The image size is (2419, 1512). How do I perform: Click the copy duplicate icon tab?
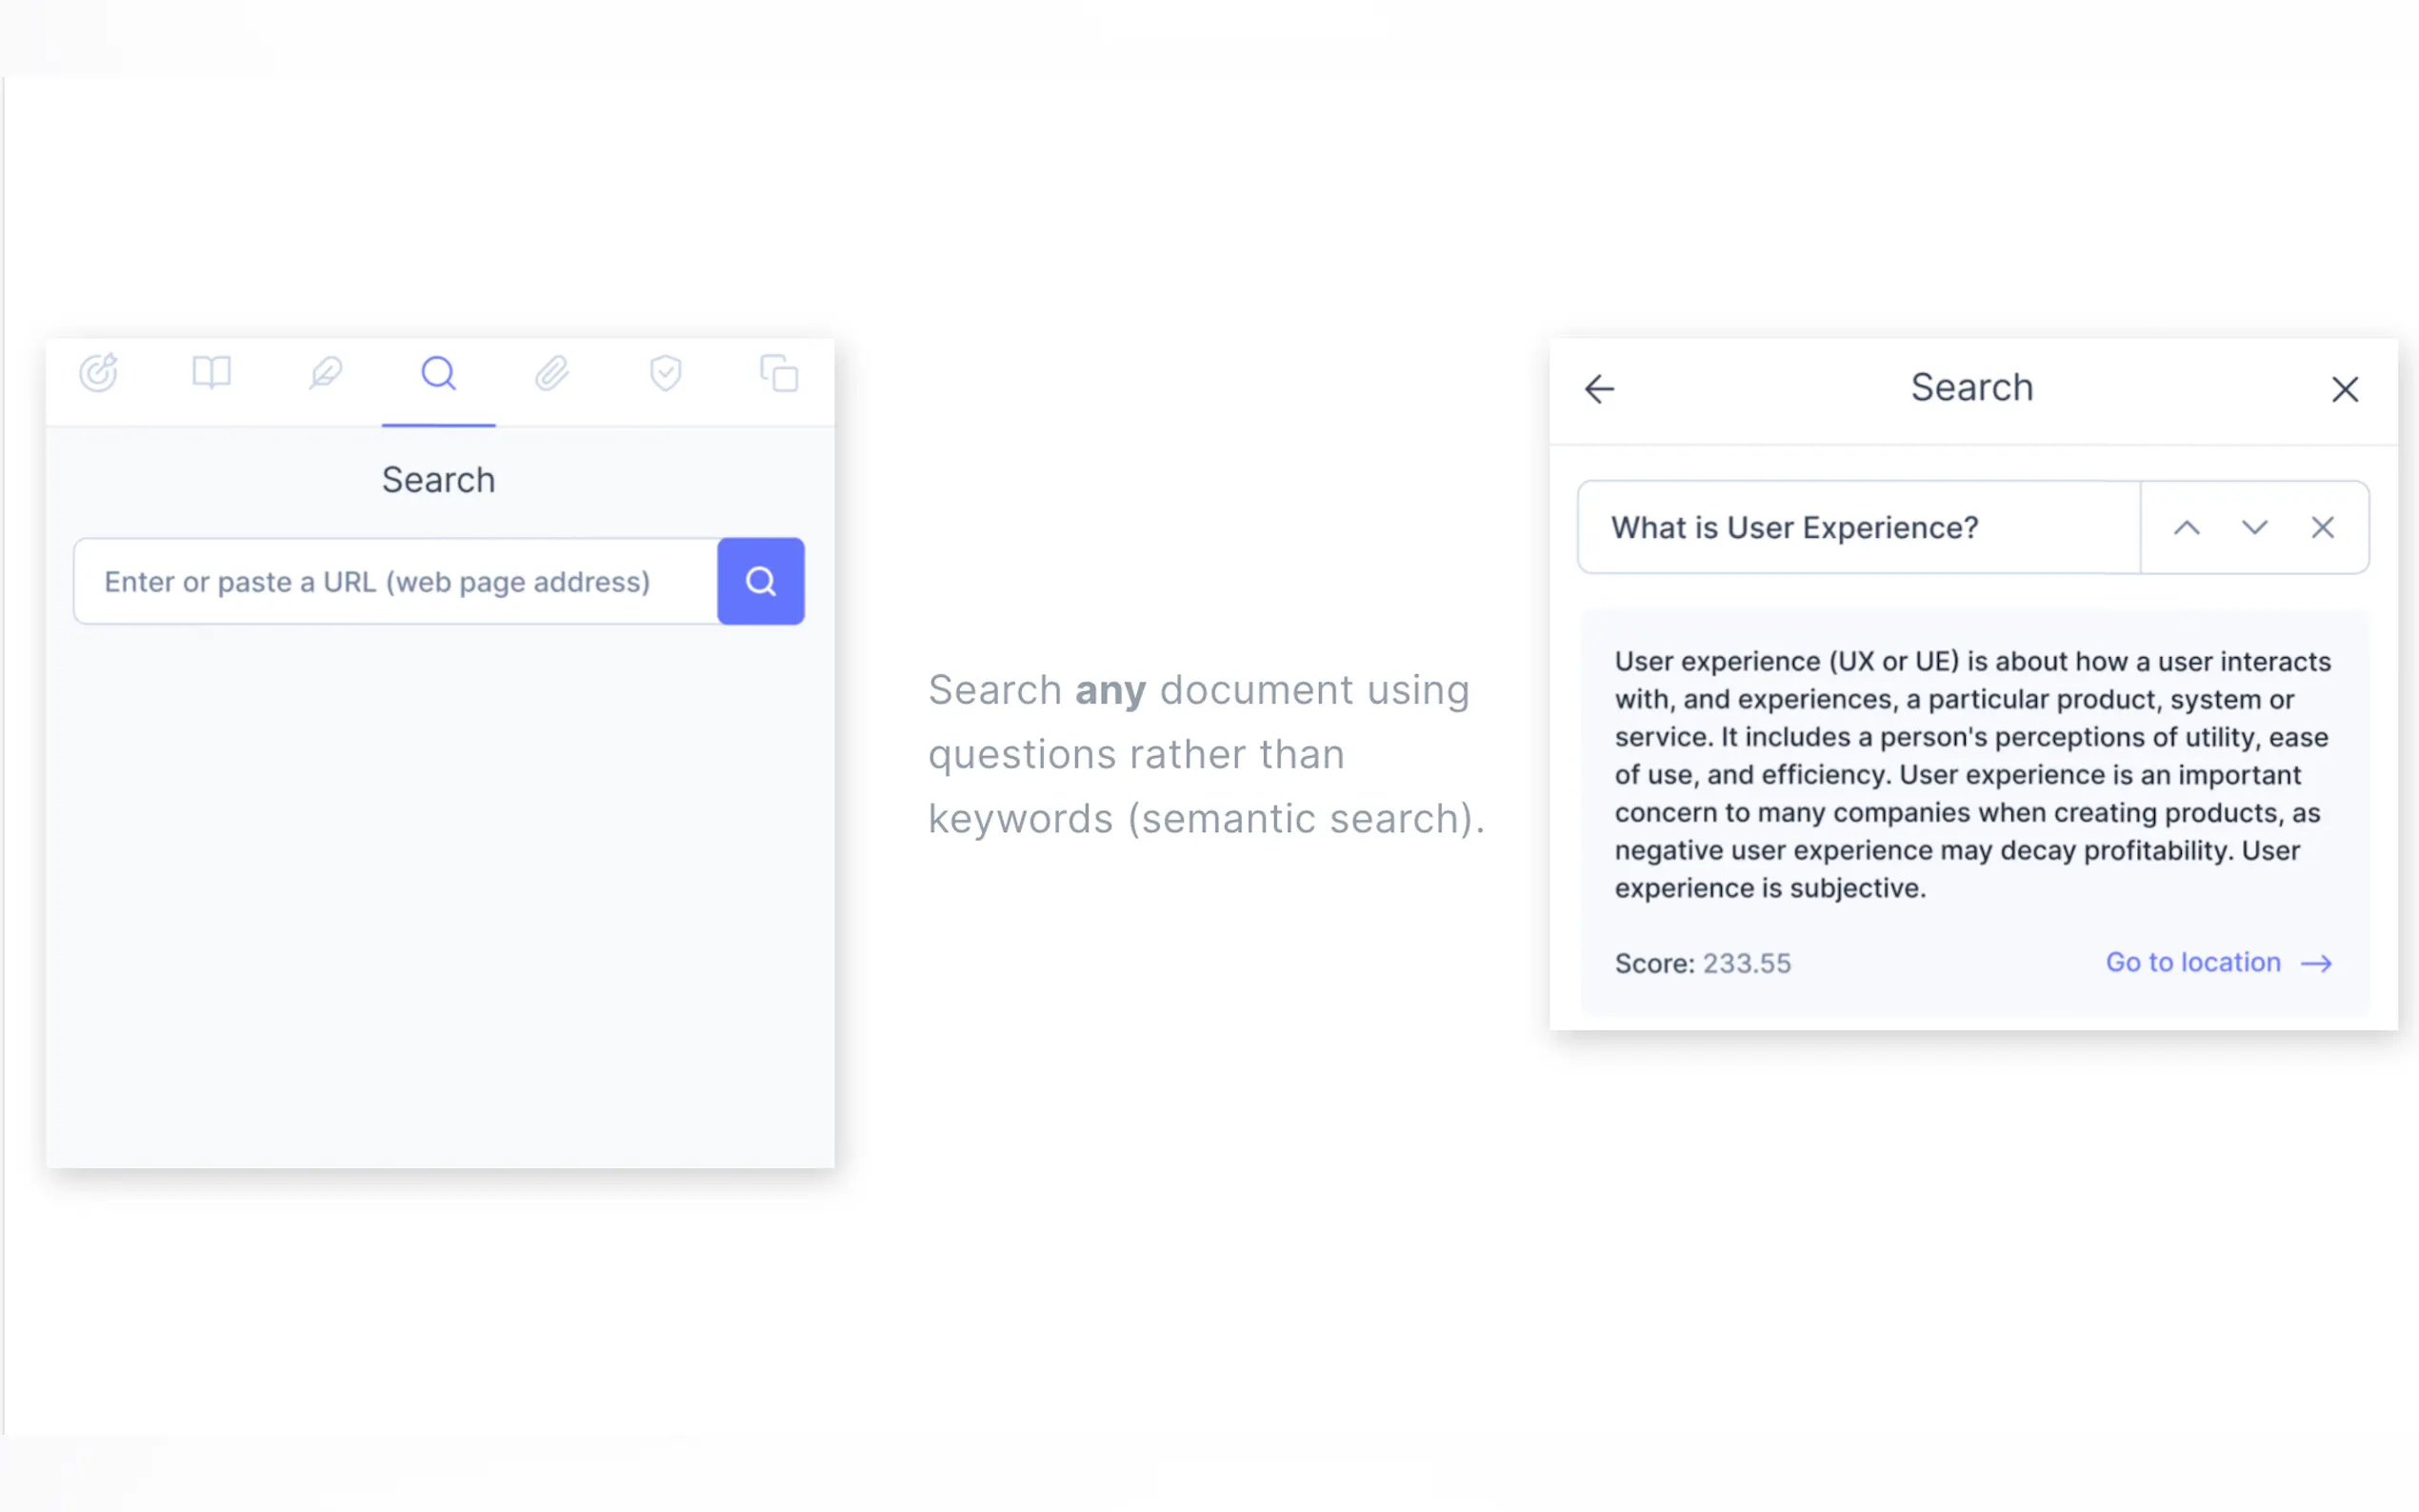coord(779,373)
